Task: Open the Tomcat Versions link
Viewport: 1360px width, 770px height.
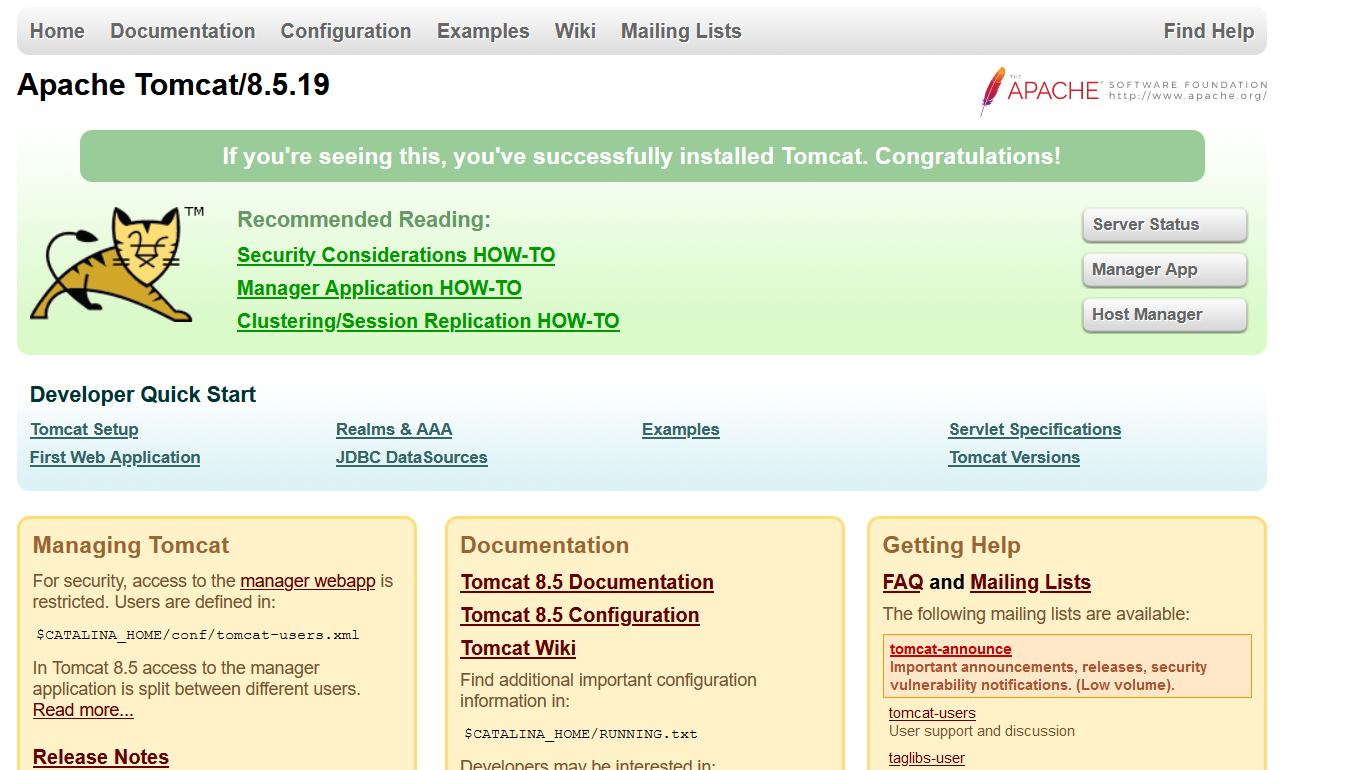Action: [1014, 458]
